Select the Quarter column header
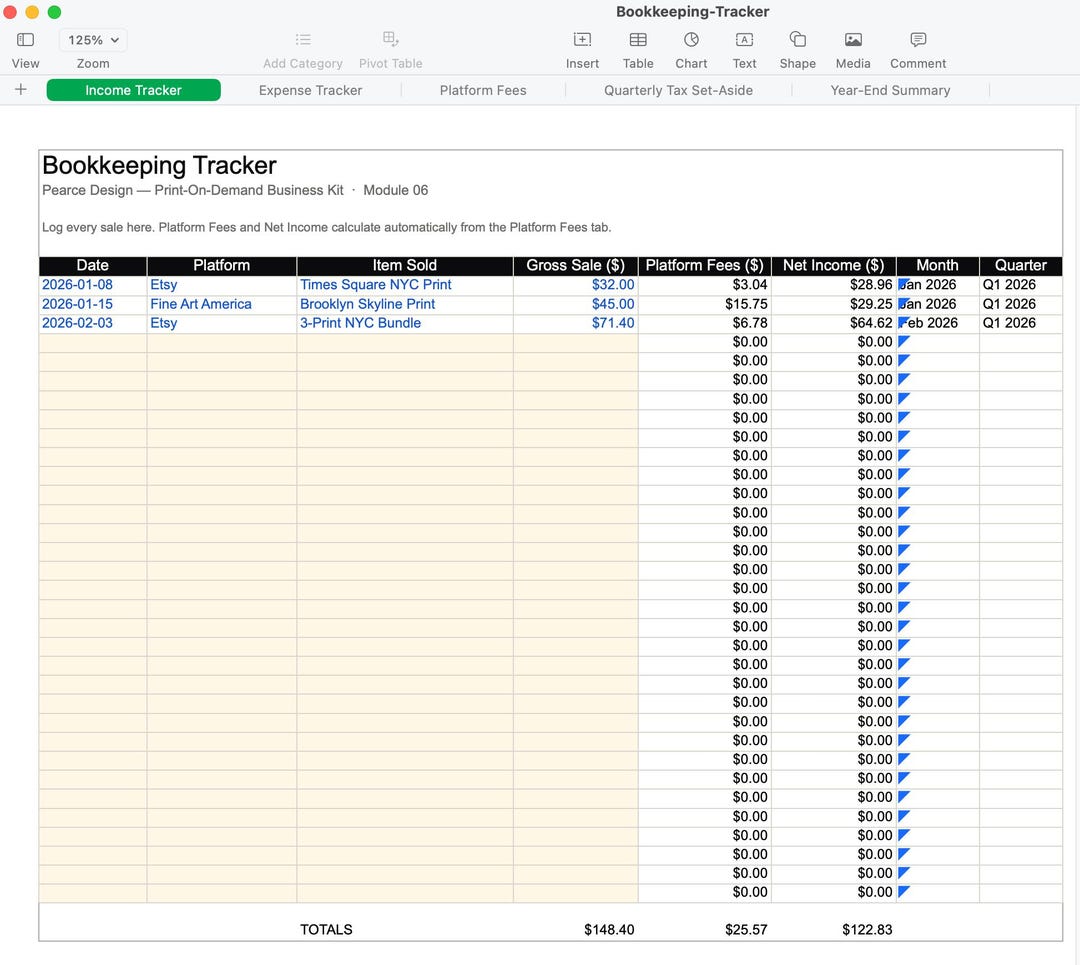Viewport: 1080px width, 965px height. tap(1021, 266)
